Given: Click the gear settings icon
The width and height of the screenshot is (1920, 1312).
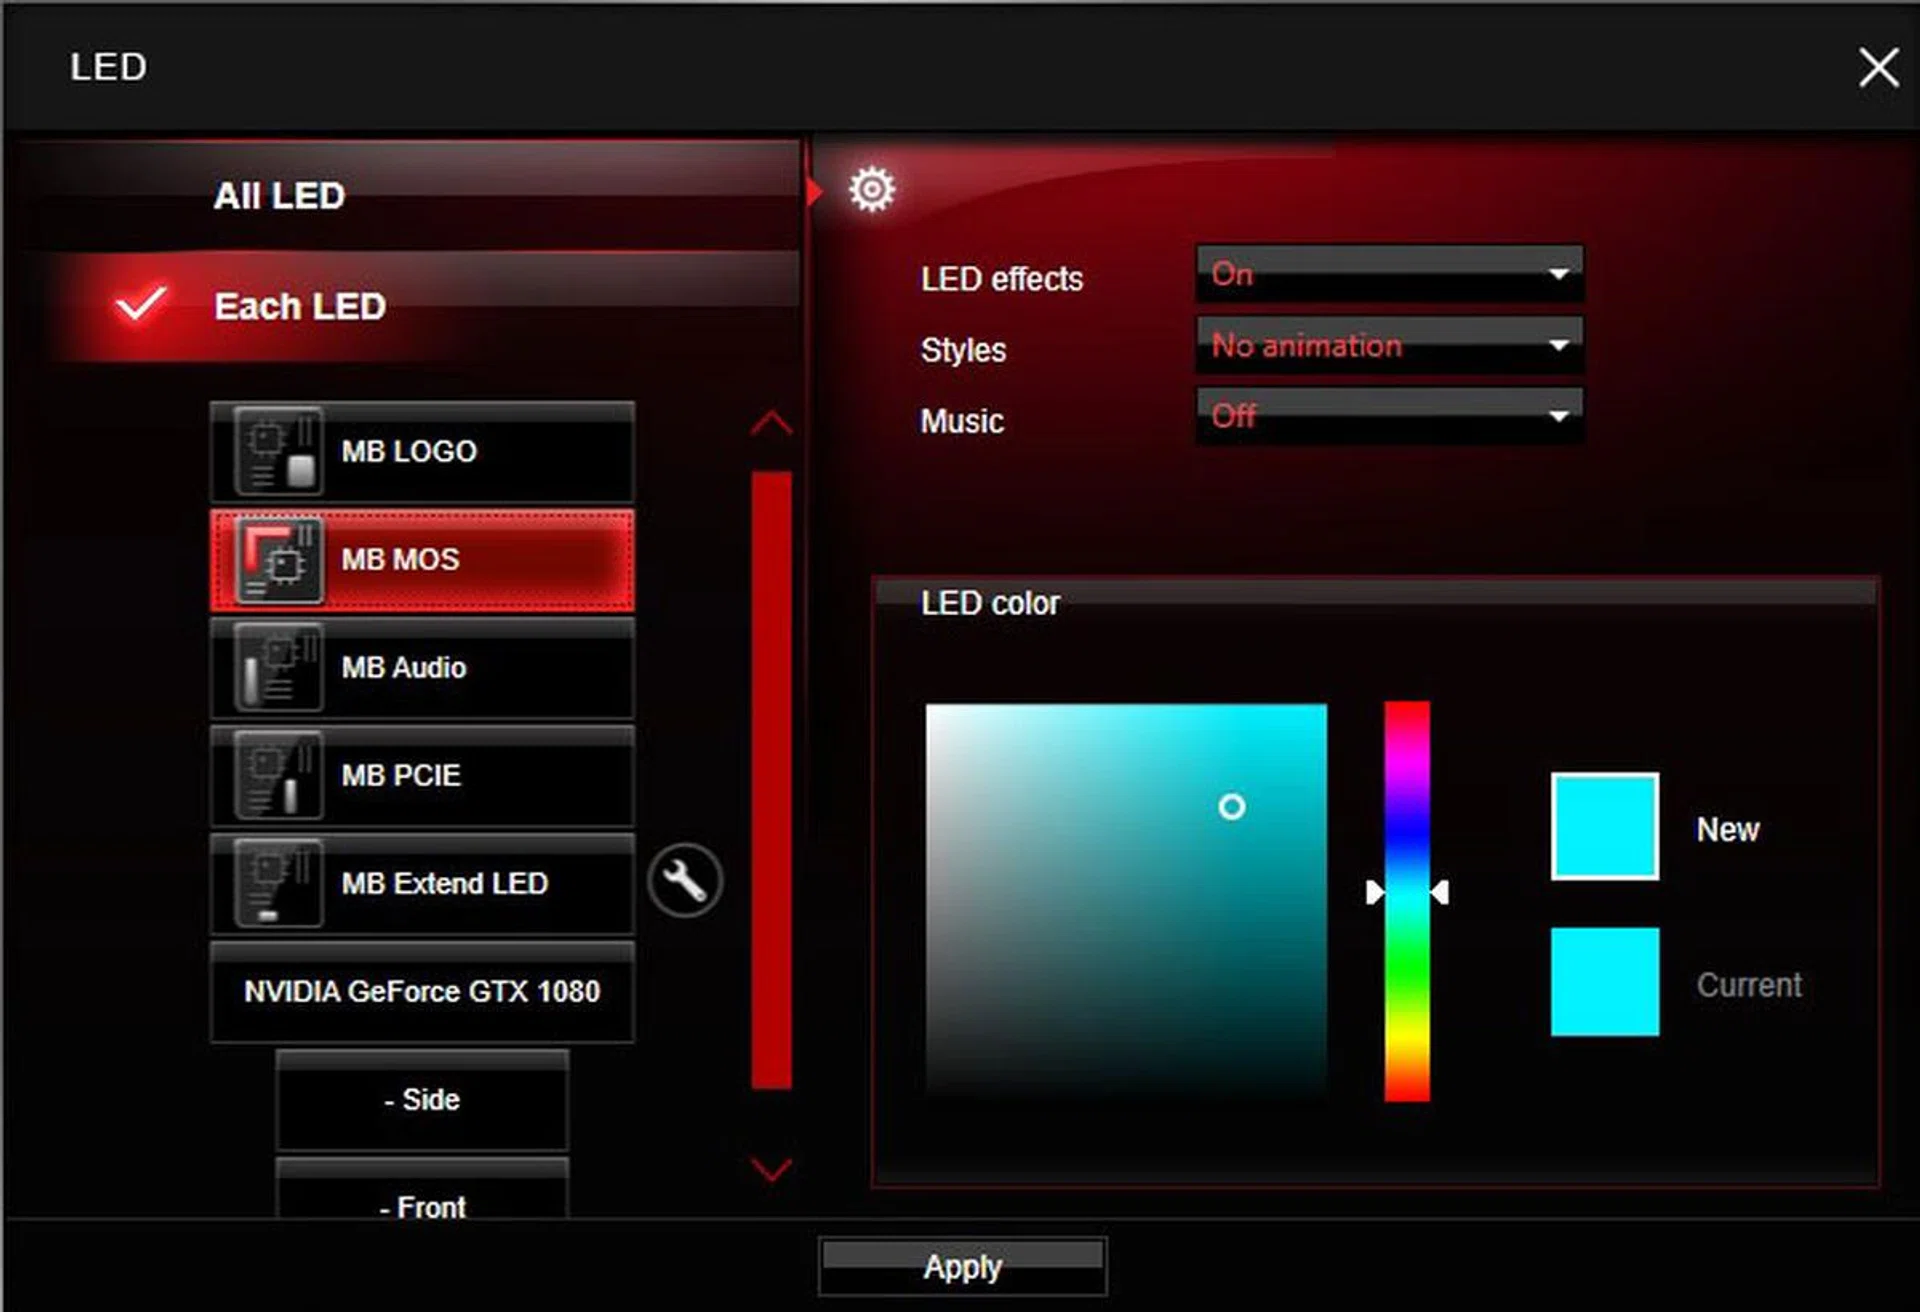Looking at the screenshot, I should (x=872, y=189).
